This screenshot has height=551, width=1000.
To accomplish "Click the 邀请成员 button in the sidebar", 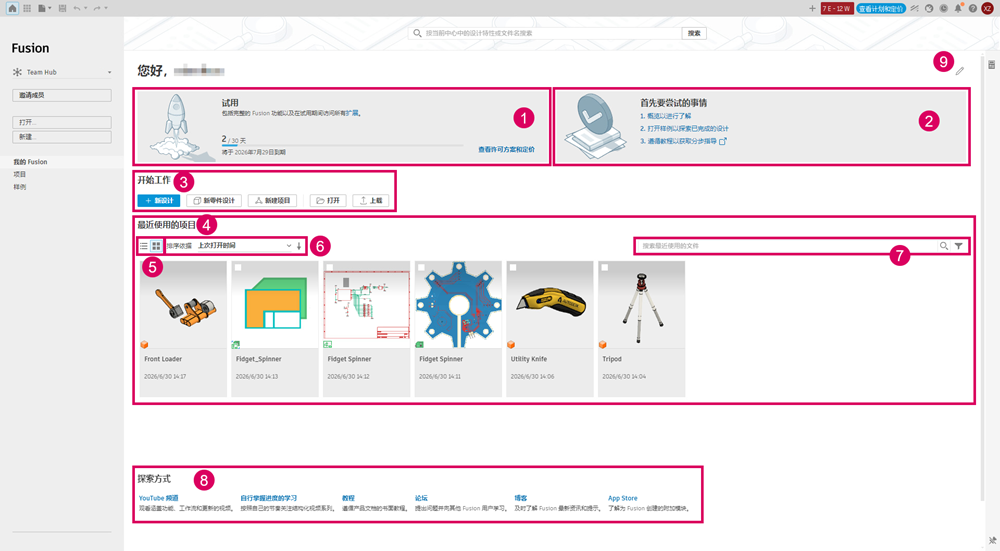I will [62, 95].
